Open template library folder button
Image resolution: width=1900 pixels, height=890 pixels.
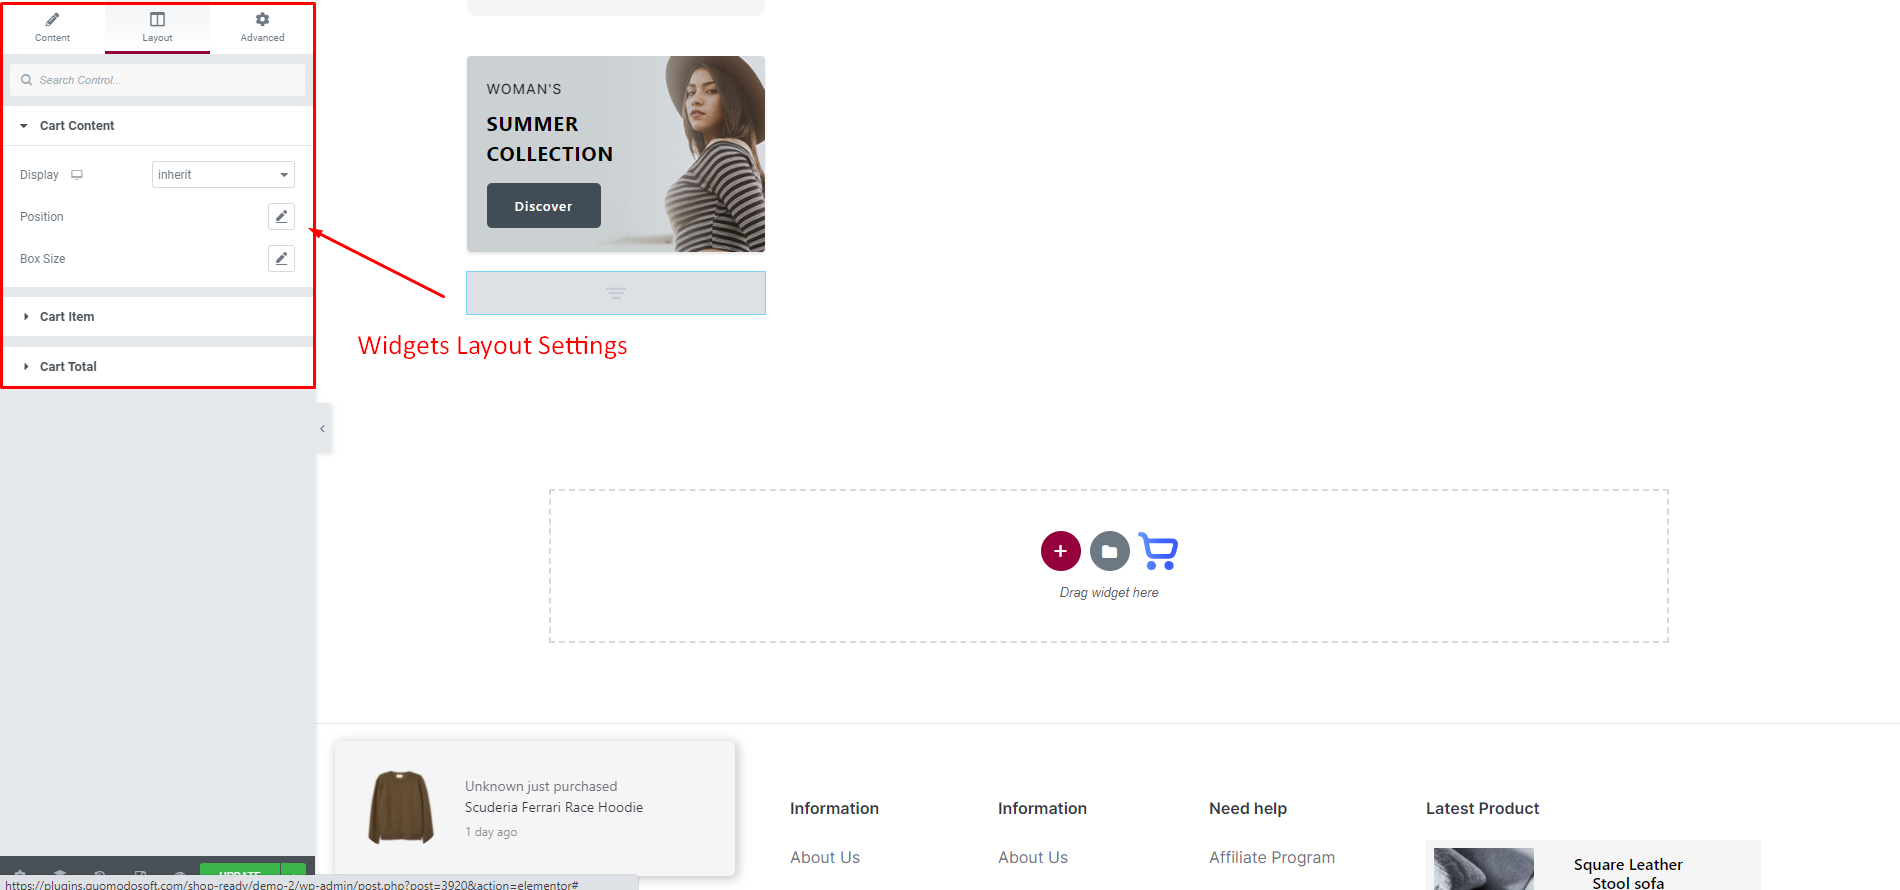1109,551
